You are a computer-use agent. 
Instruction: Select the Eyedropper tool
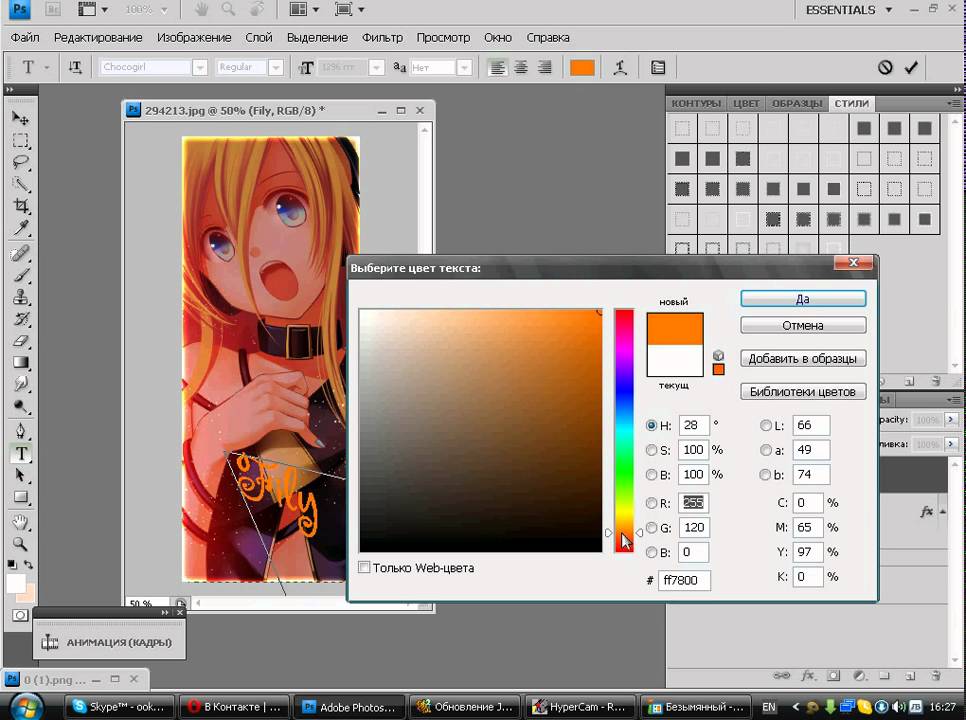[x=20, y=228]
